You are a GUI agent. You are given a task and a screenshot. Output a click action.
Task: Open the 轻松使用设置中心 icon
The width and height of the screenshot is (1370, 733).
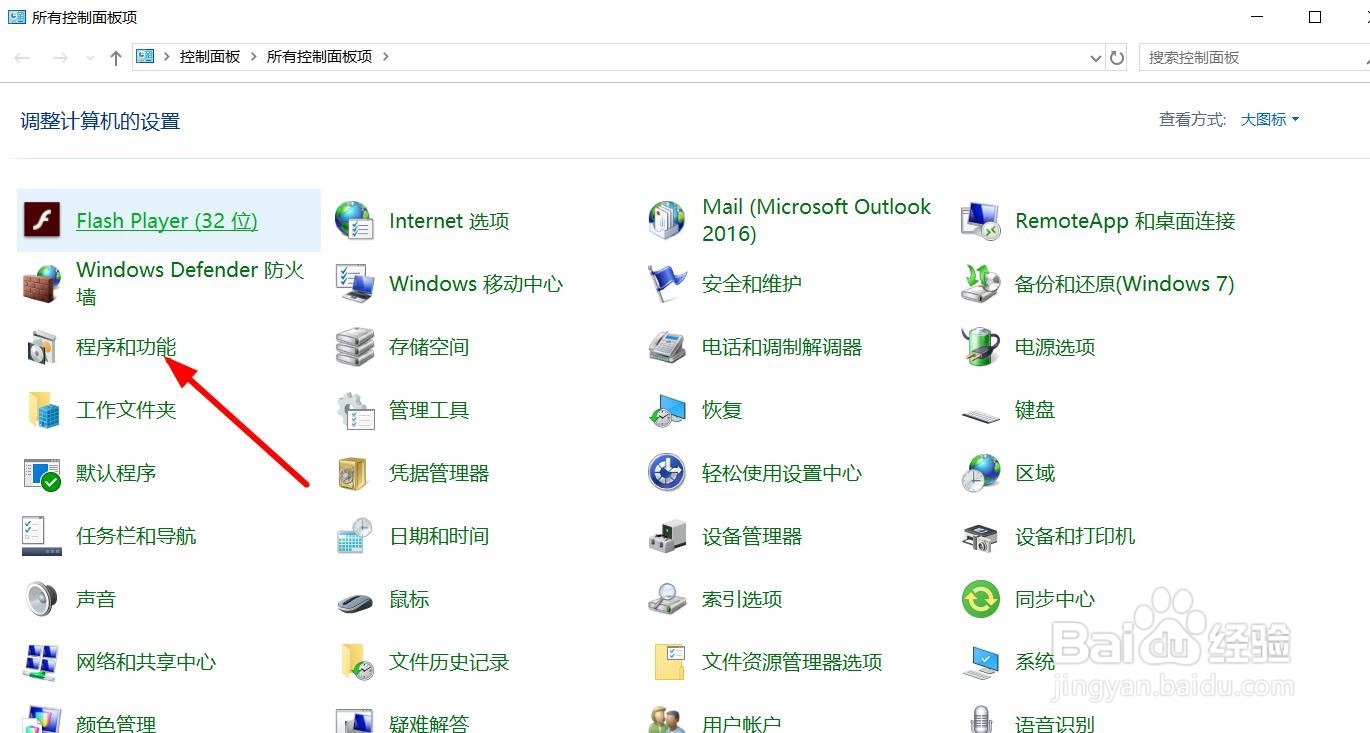[667, 473]
